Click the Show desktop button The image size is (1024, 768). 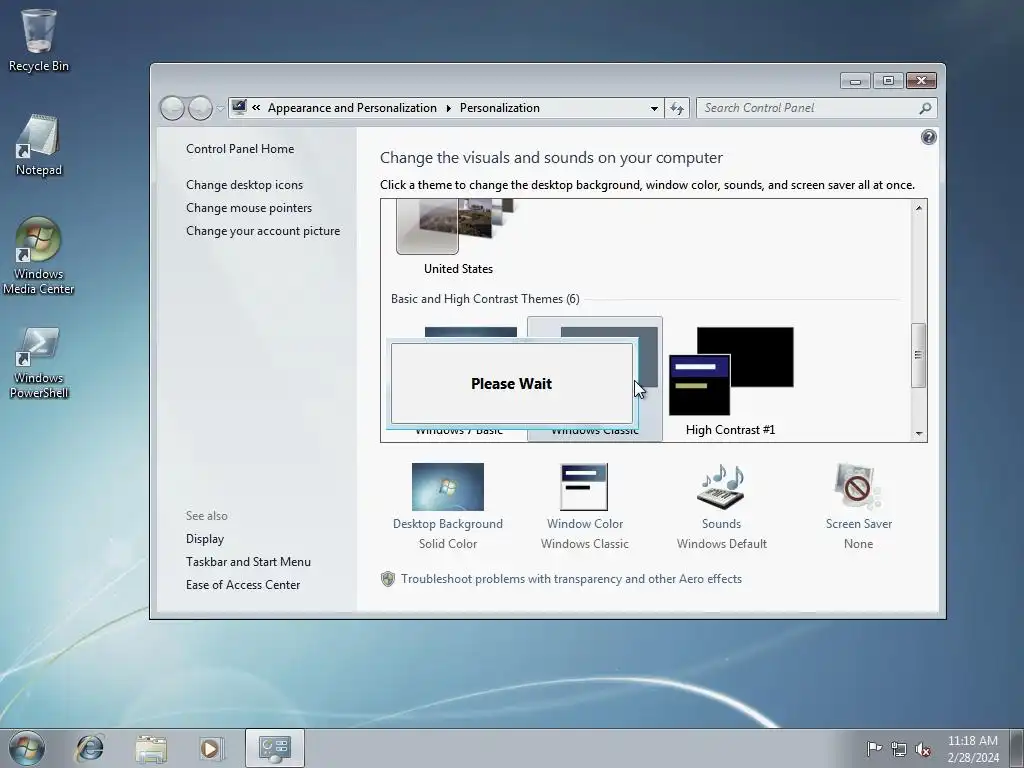coord(1016,748)
